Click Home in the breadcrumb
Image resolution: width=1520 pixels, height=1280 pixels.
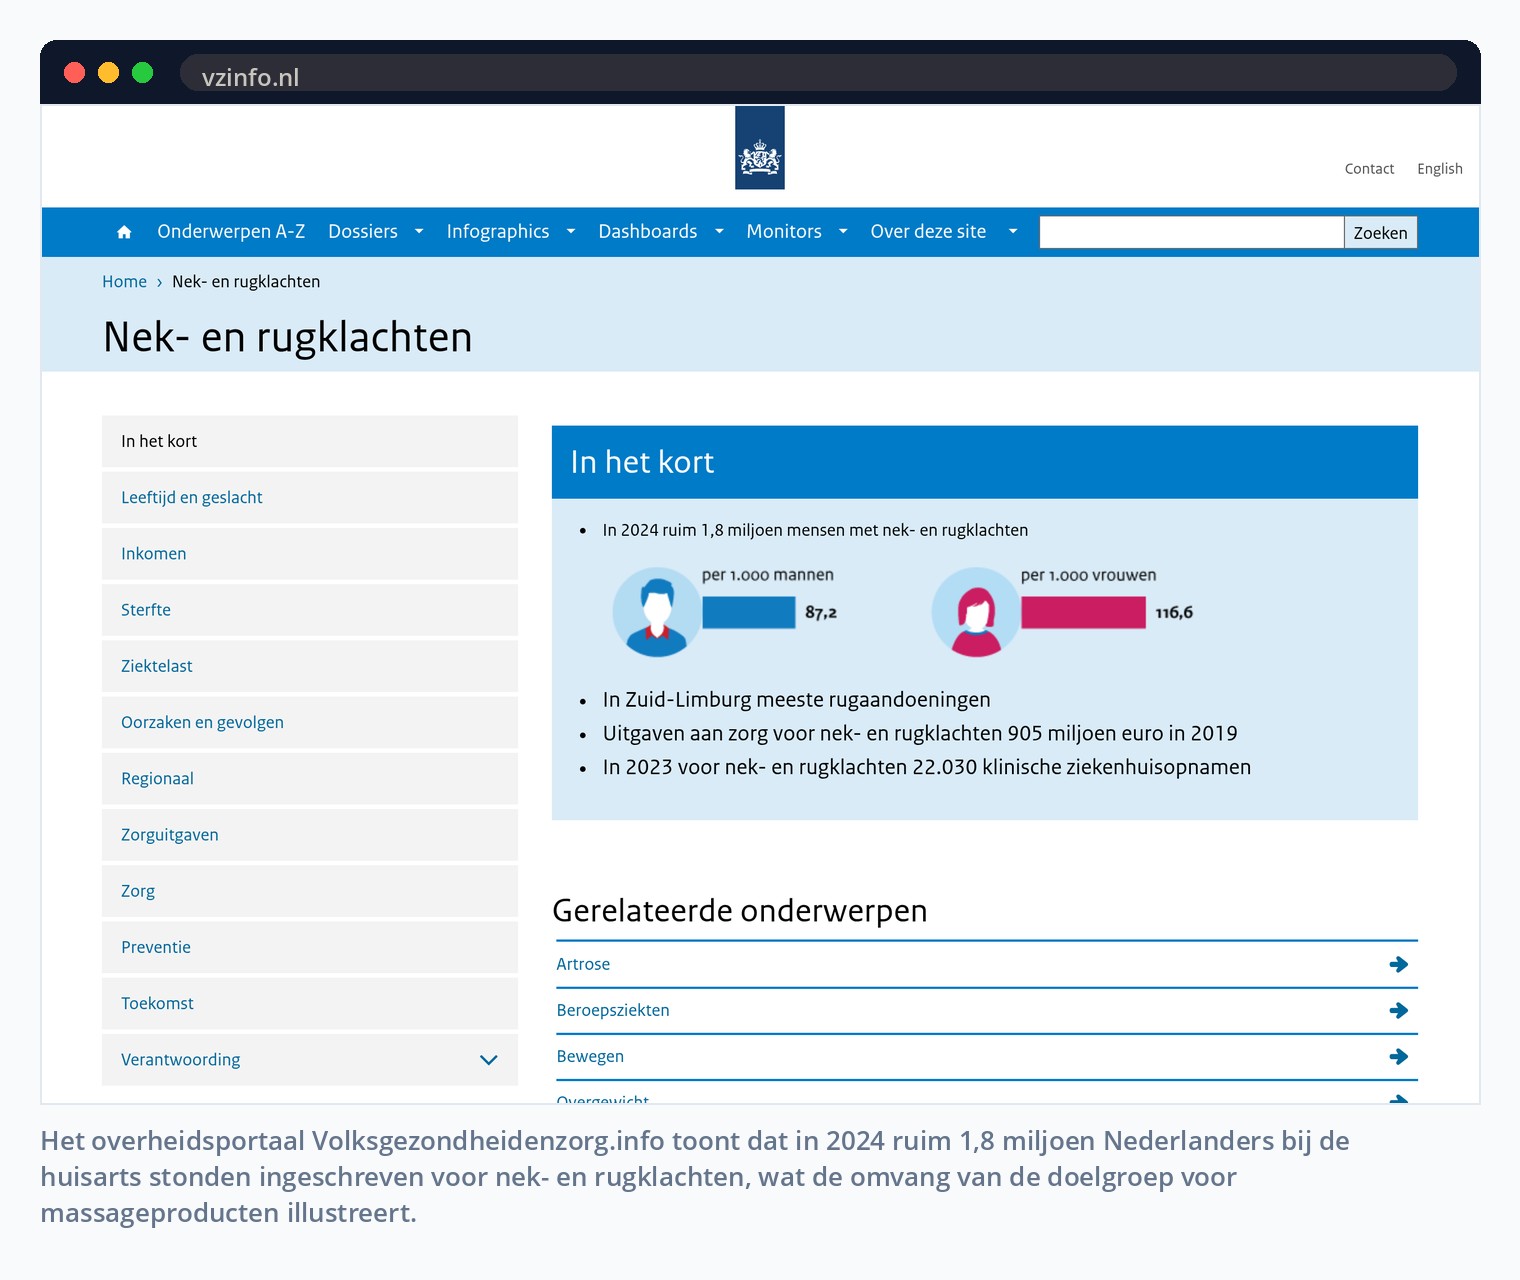point(124,282)
